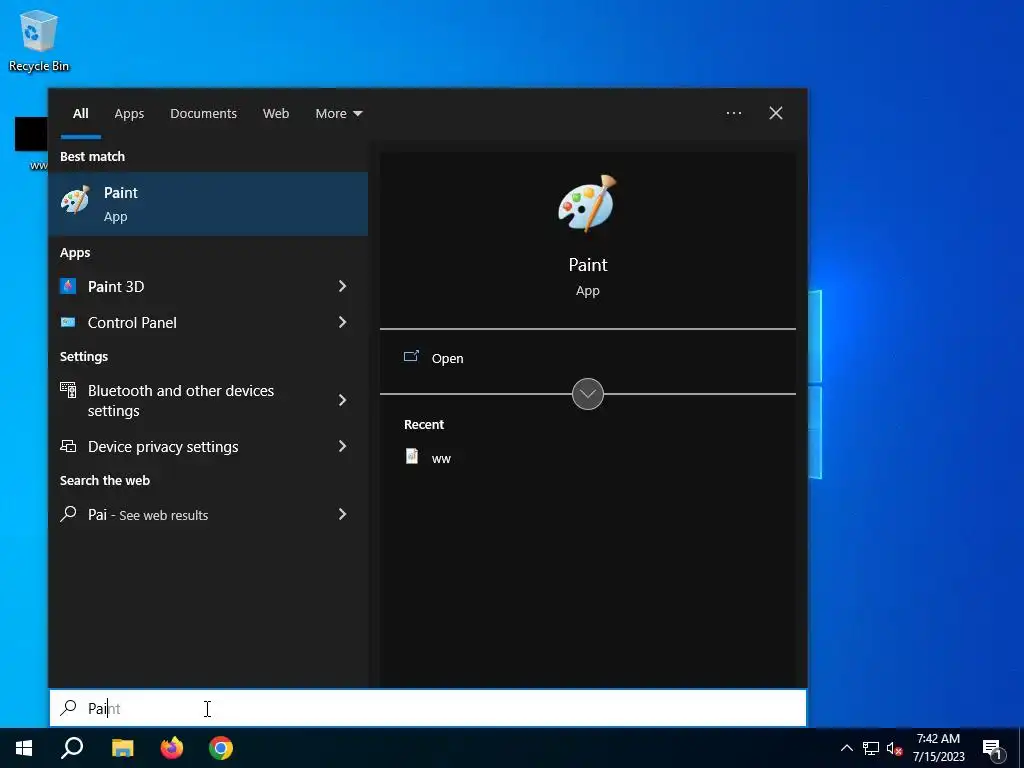Switch to the Apps tab
The height and width of the screenshot is (768, 1024).
129,114
